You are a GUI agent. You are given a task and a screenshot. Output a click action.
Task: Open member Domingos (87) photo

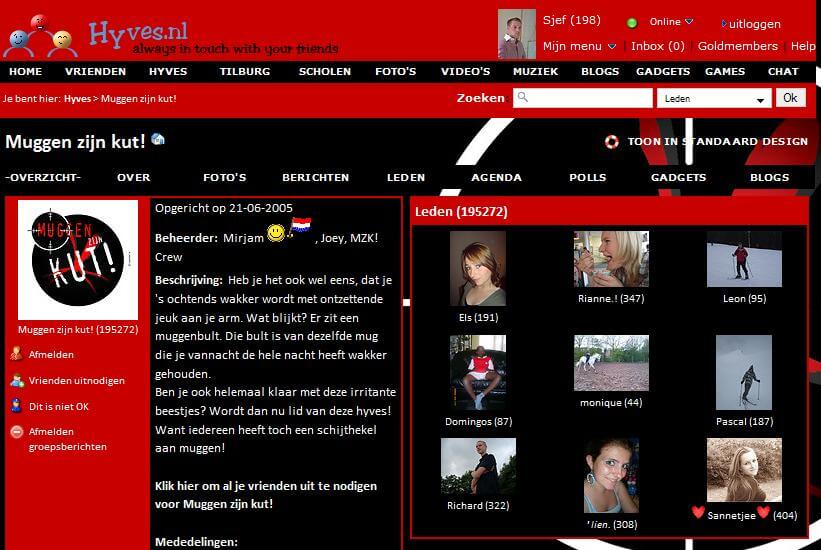coord(478,372)
